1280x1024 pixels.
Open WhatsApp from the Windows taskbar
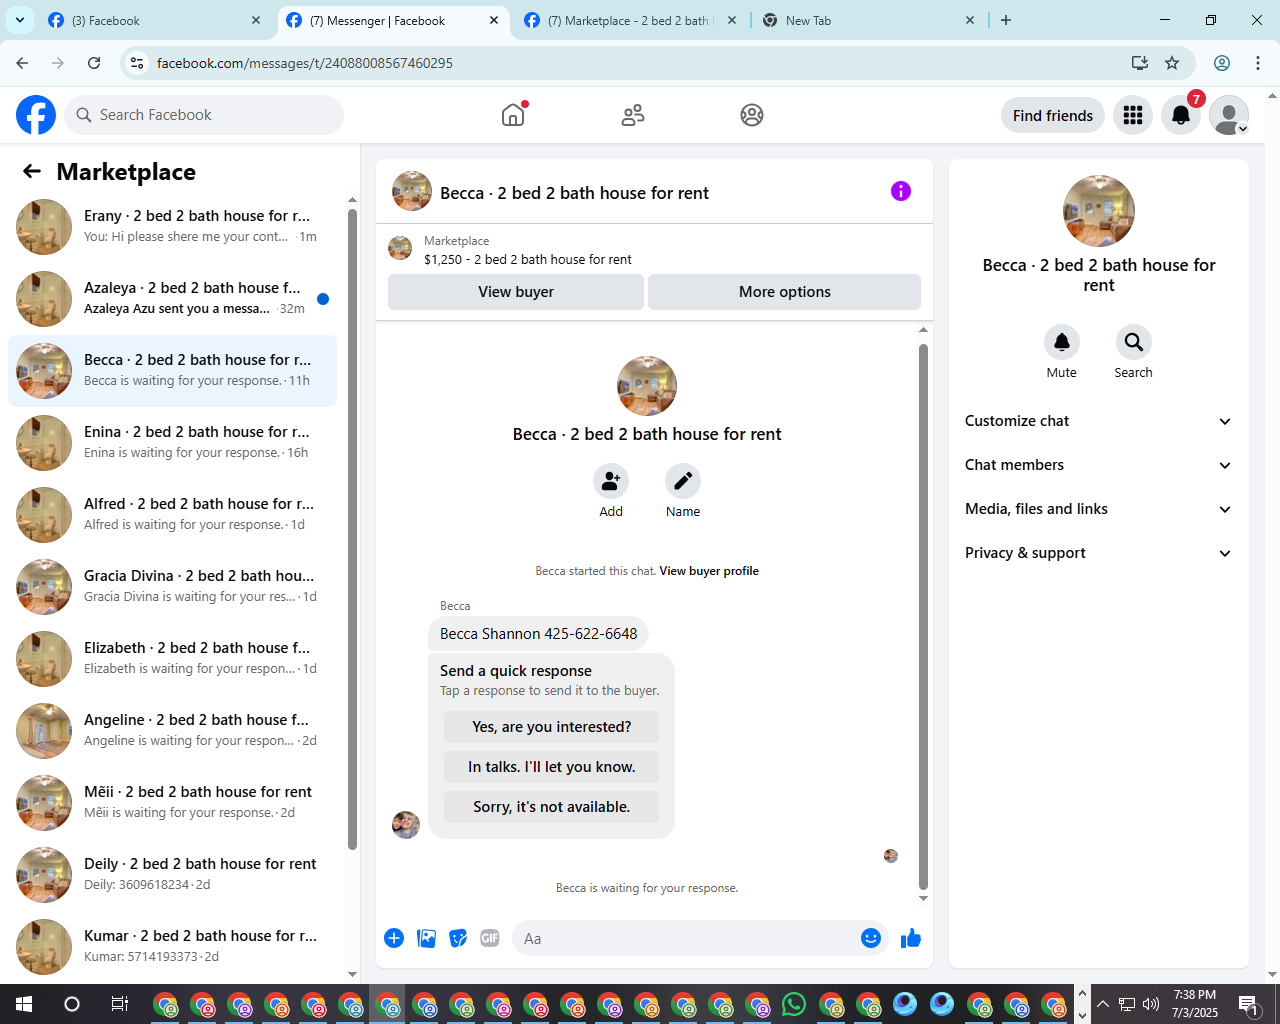pos(794,1004)
